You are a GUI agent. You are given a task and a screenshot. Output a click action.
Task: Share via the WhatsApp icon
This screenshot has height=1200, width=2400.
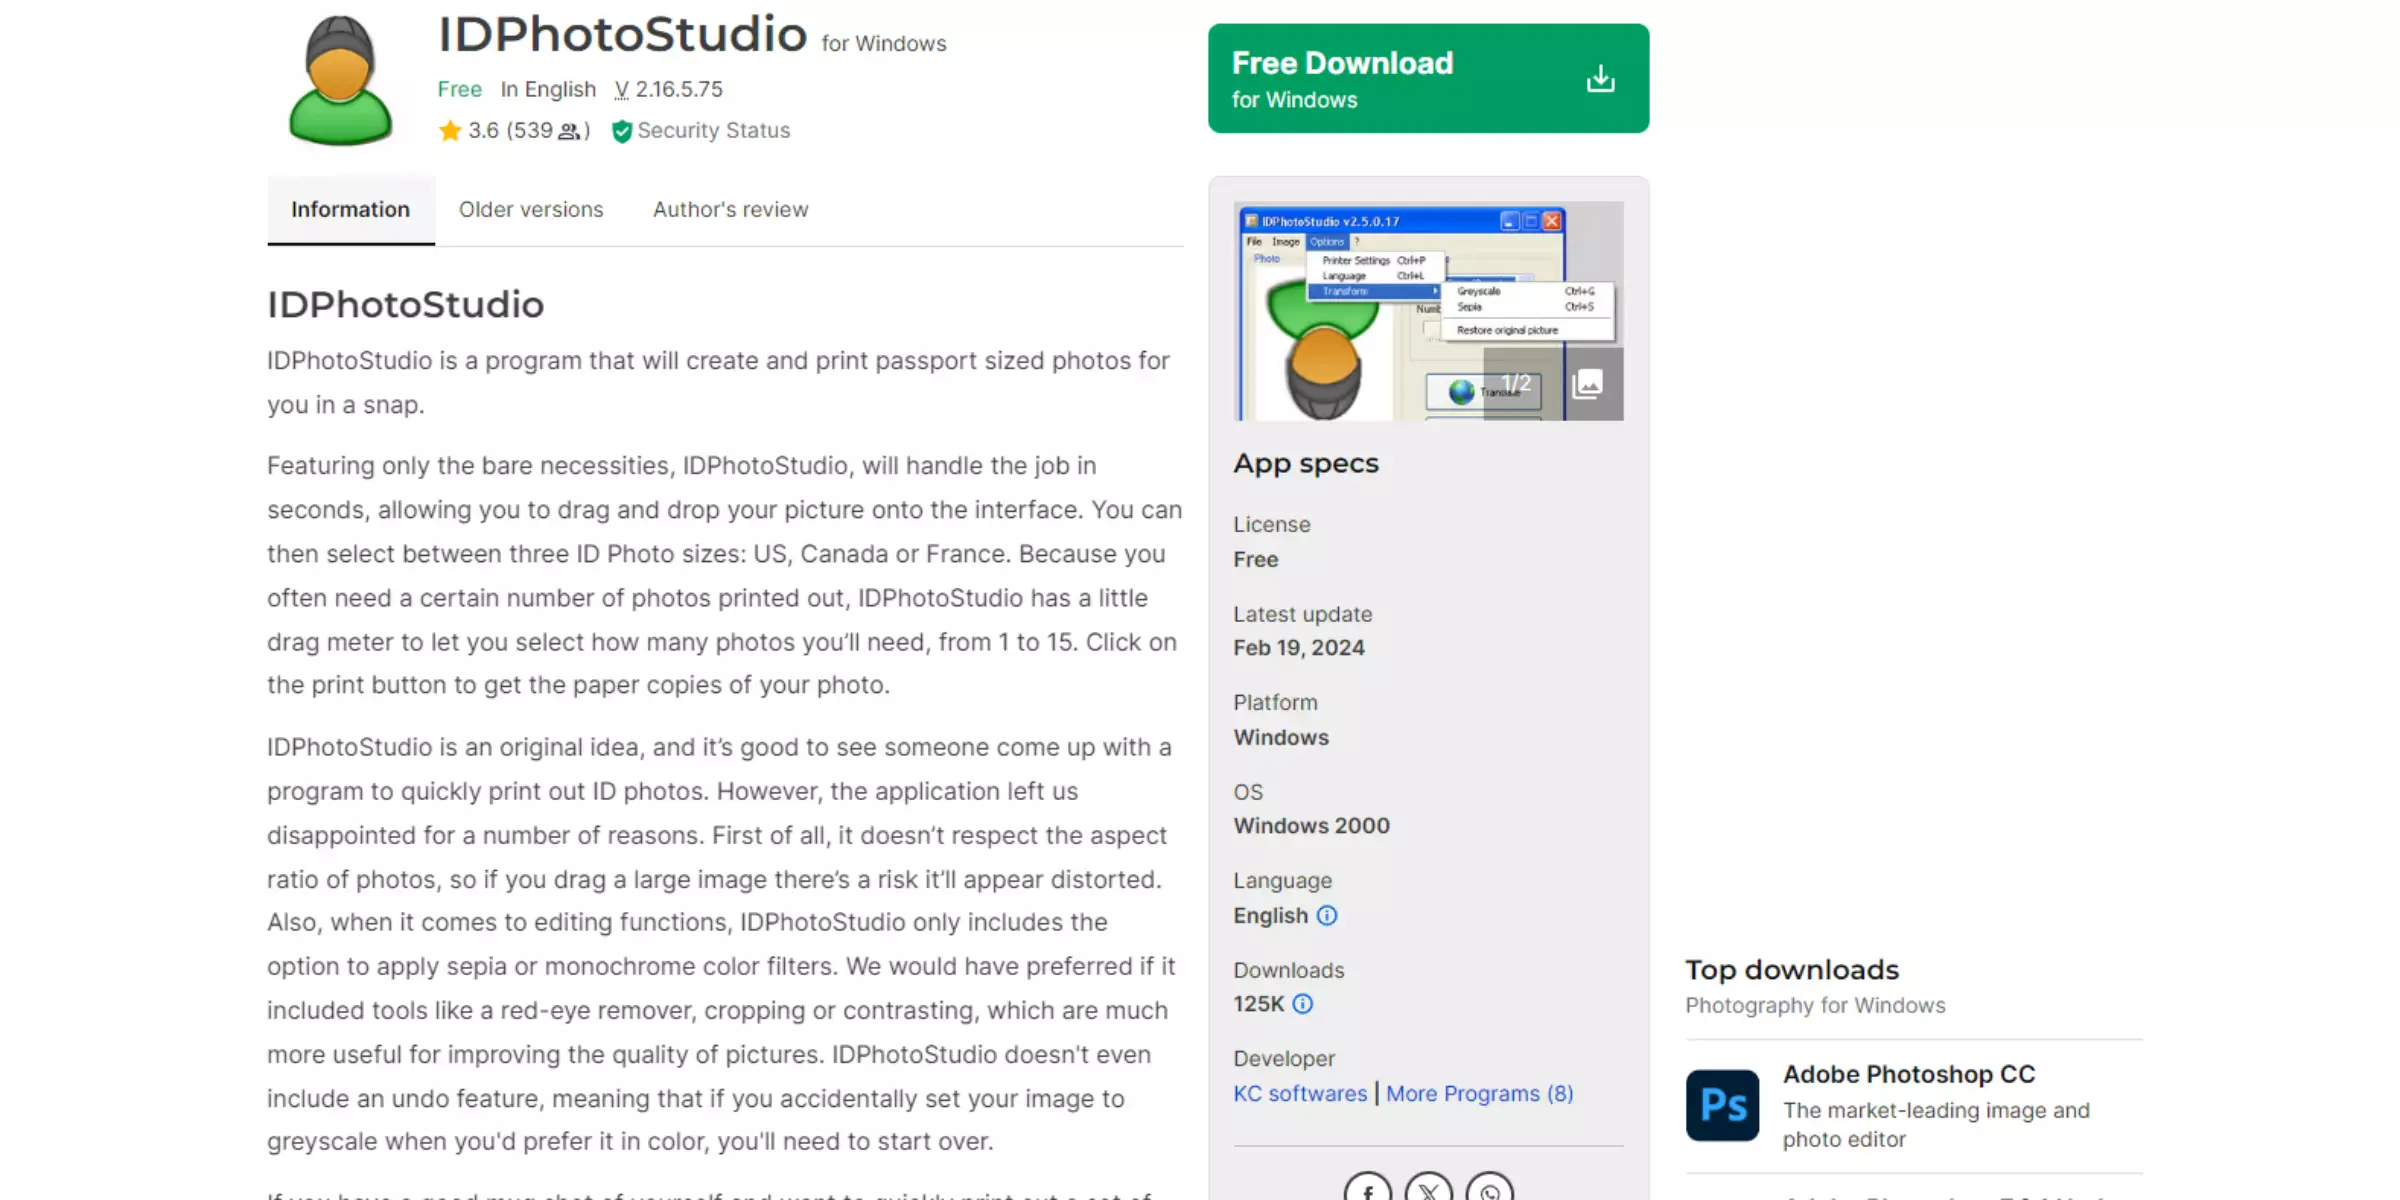(1490, 1187)
